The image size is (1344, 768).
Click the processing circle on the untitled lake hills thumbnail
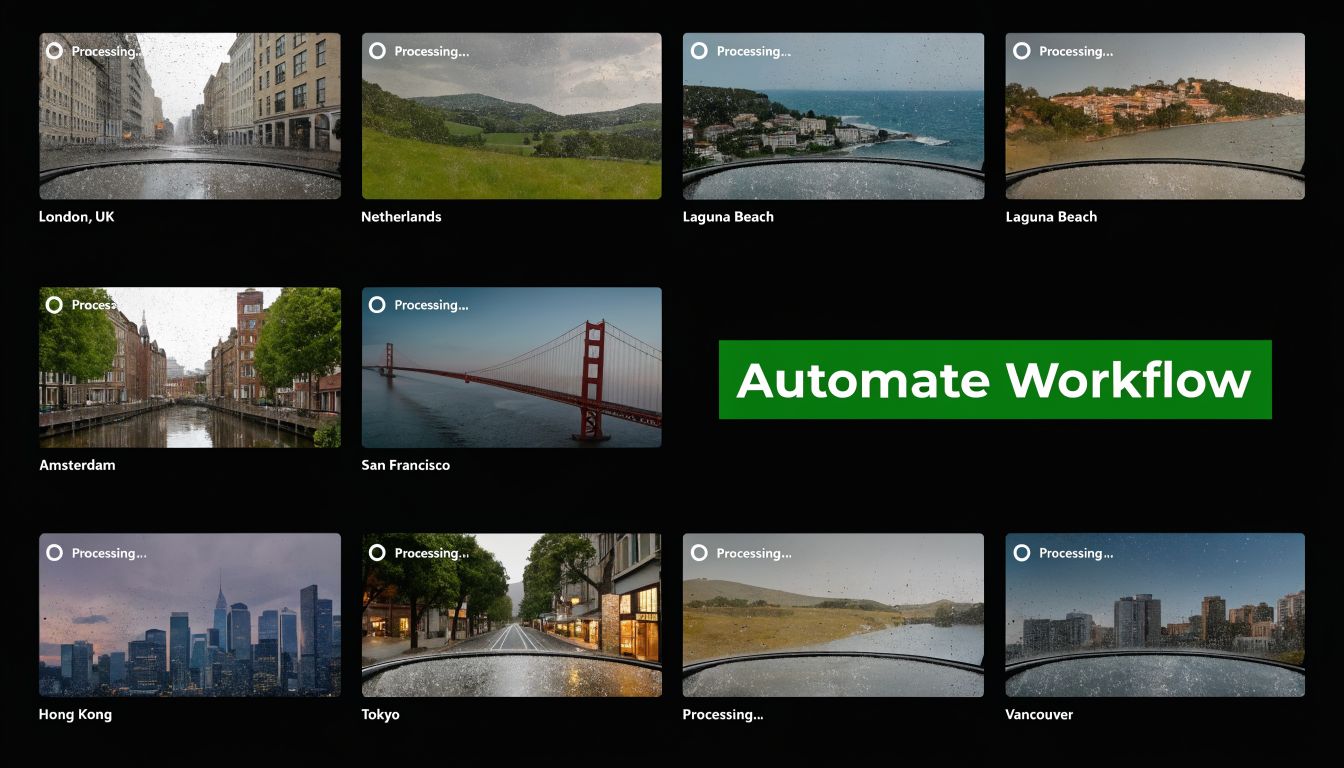tap(699, 553)
